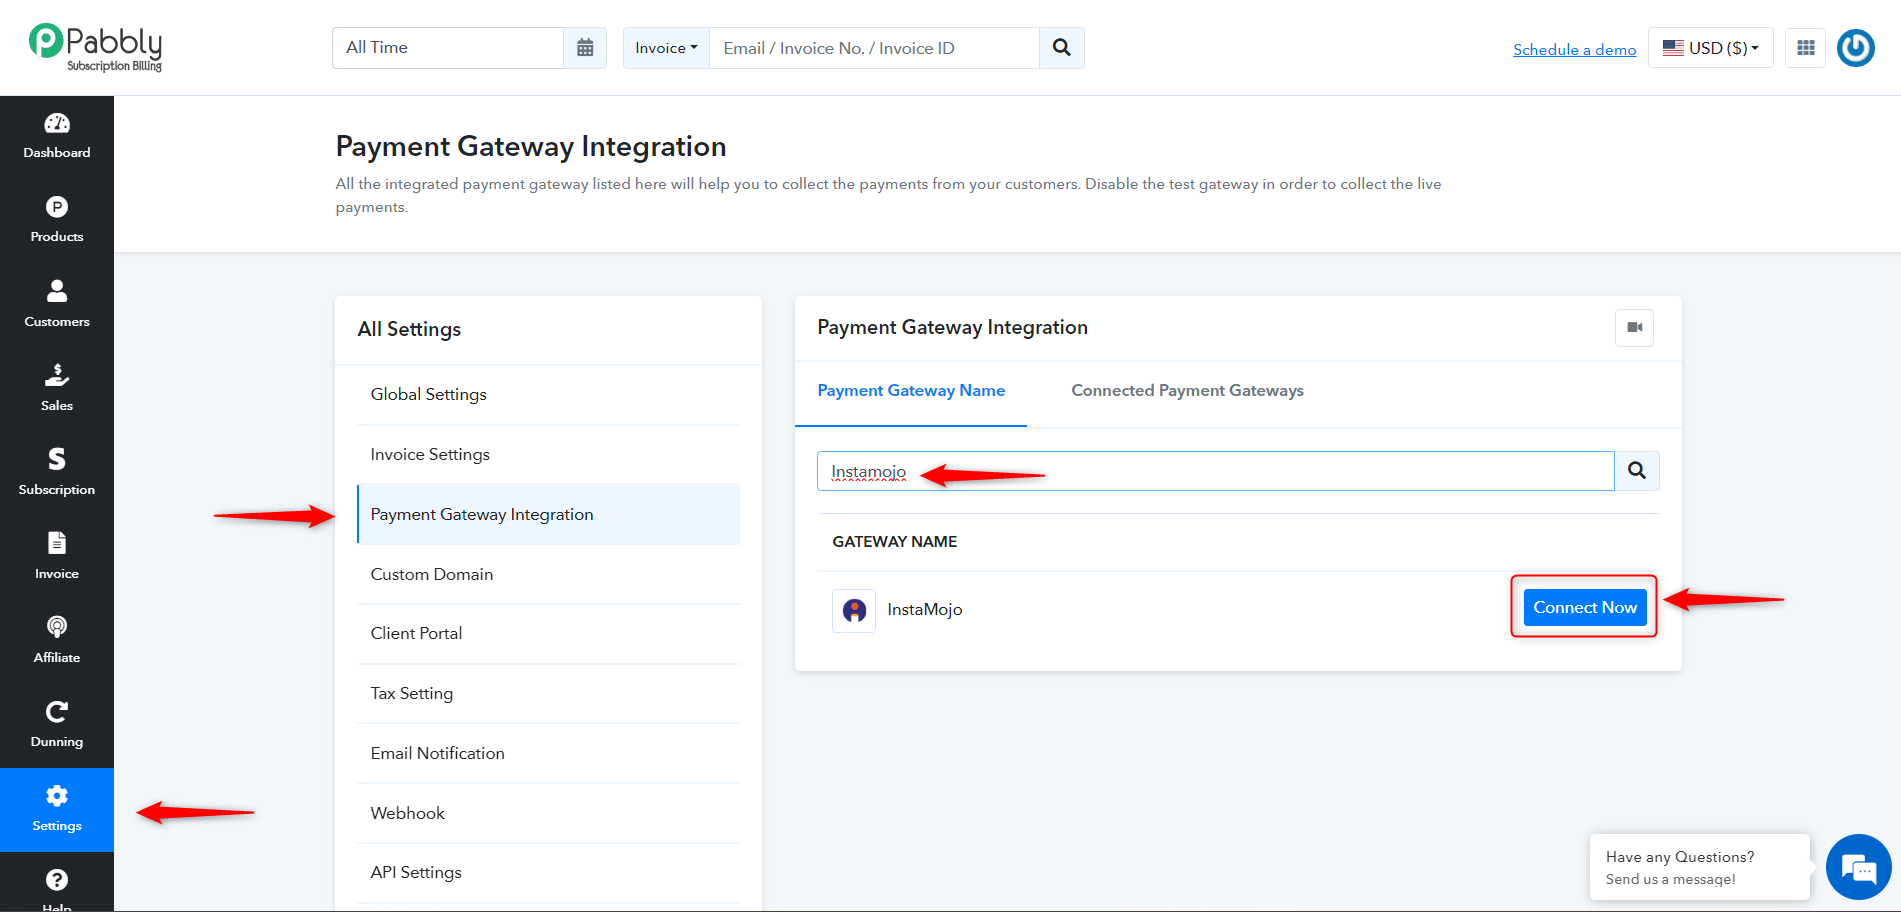The width and height of the screenshot is (1901, 912).
Task: Open Webhook settings
Action: tap(548, 814)
